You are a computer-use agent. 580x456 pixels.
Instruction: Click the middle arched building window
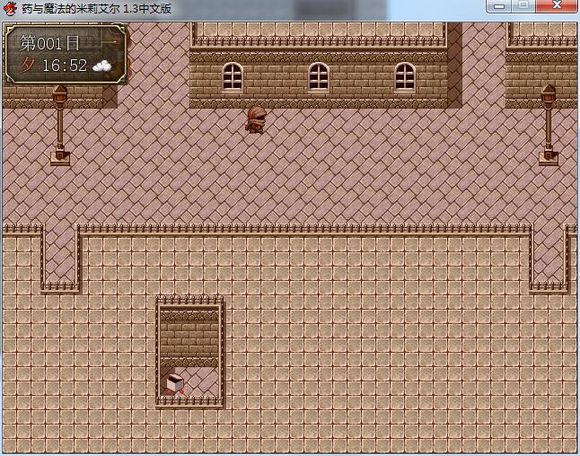coord(318,77)
